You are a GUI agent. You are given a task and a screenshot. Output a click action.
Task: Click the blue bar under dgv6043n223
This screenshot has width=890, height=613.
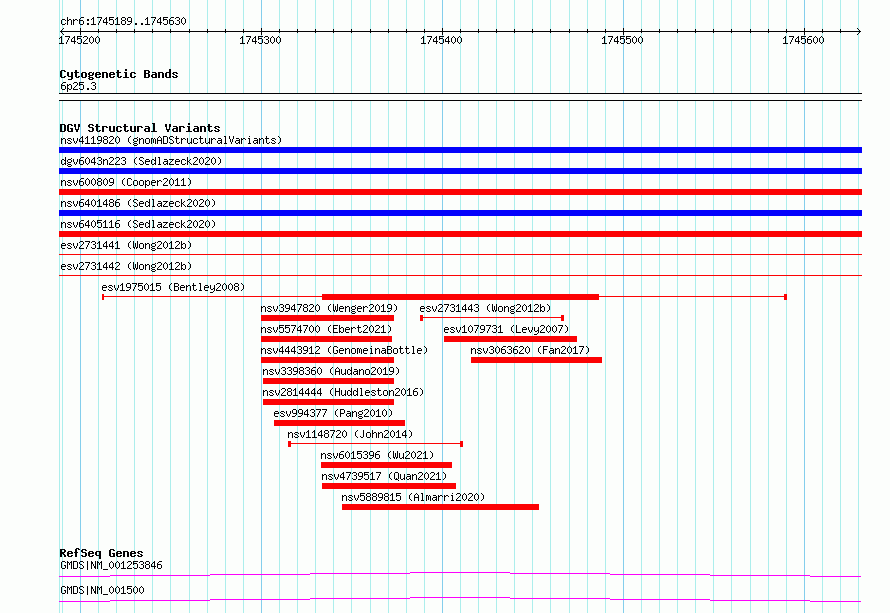(460, 171)
